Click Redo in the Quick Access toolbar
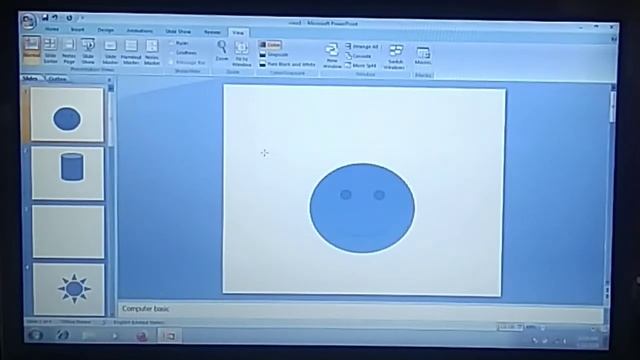Viewport: 640px width, 360px height. (x=69, y=18)
